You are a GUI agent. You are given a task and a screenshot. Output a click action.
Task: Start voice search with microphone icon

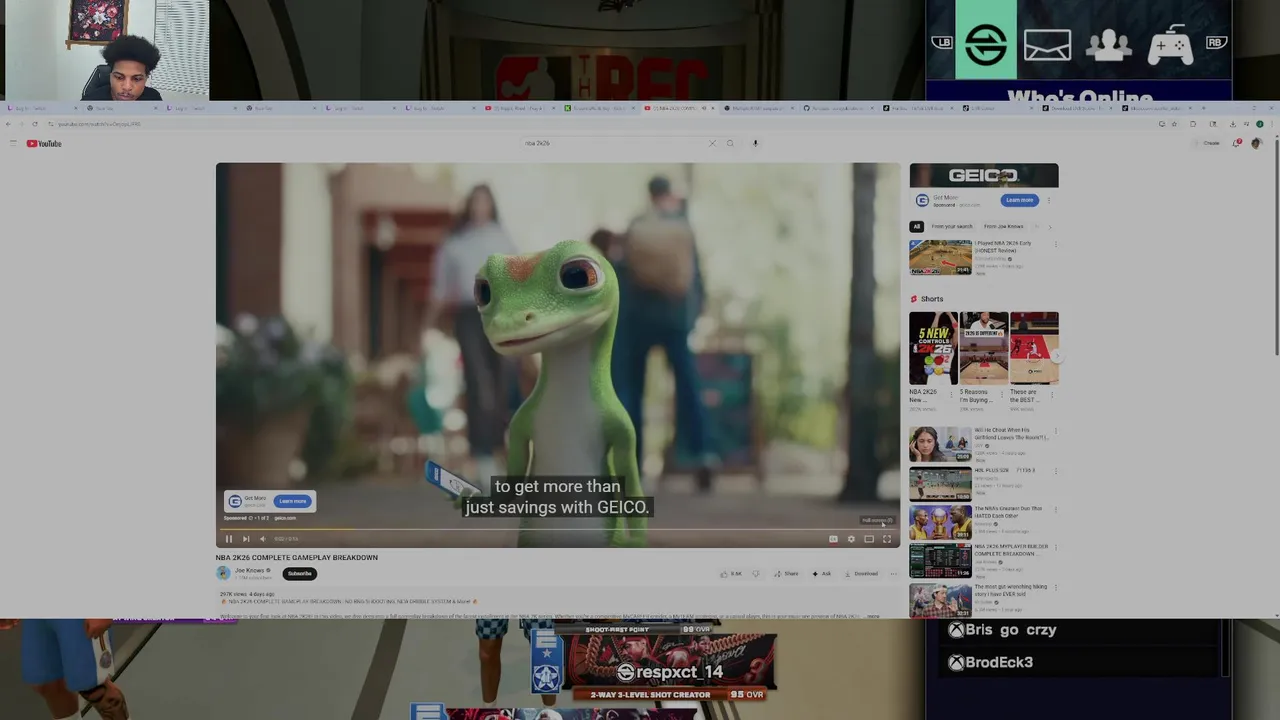pyautogui.click(x=755, y=143)
